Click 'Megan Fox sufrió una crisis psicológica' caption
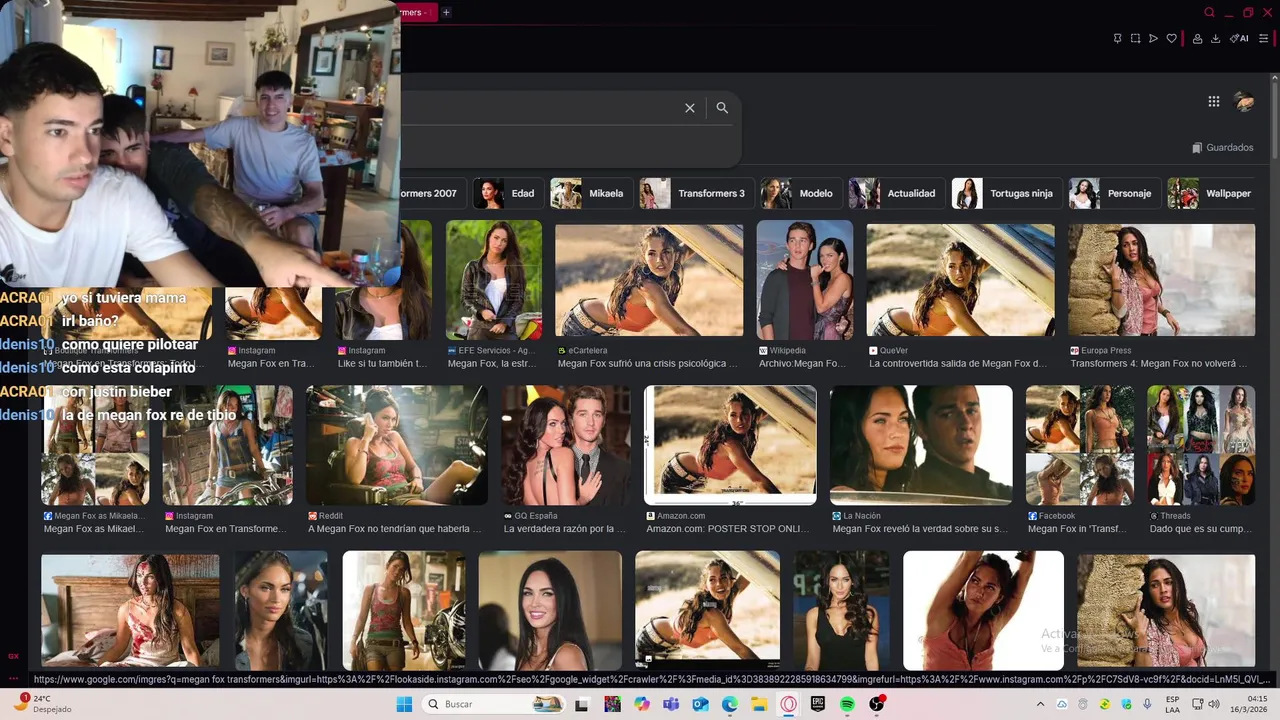 pos(647,364)
